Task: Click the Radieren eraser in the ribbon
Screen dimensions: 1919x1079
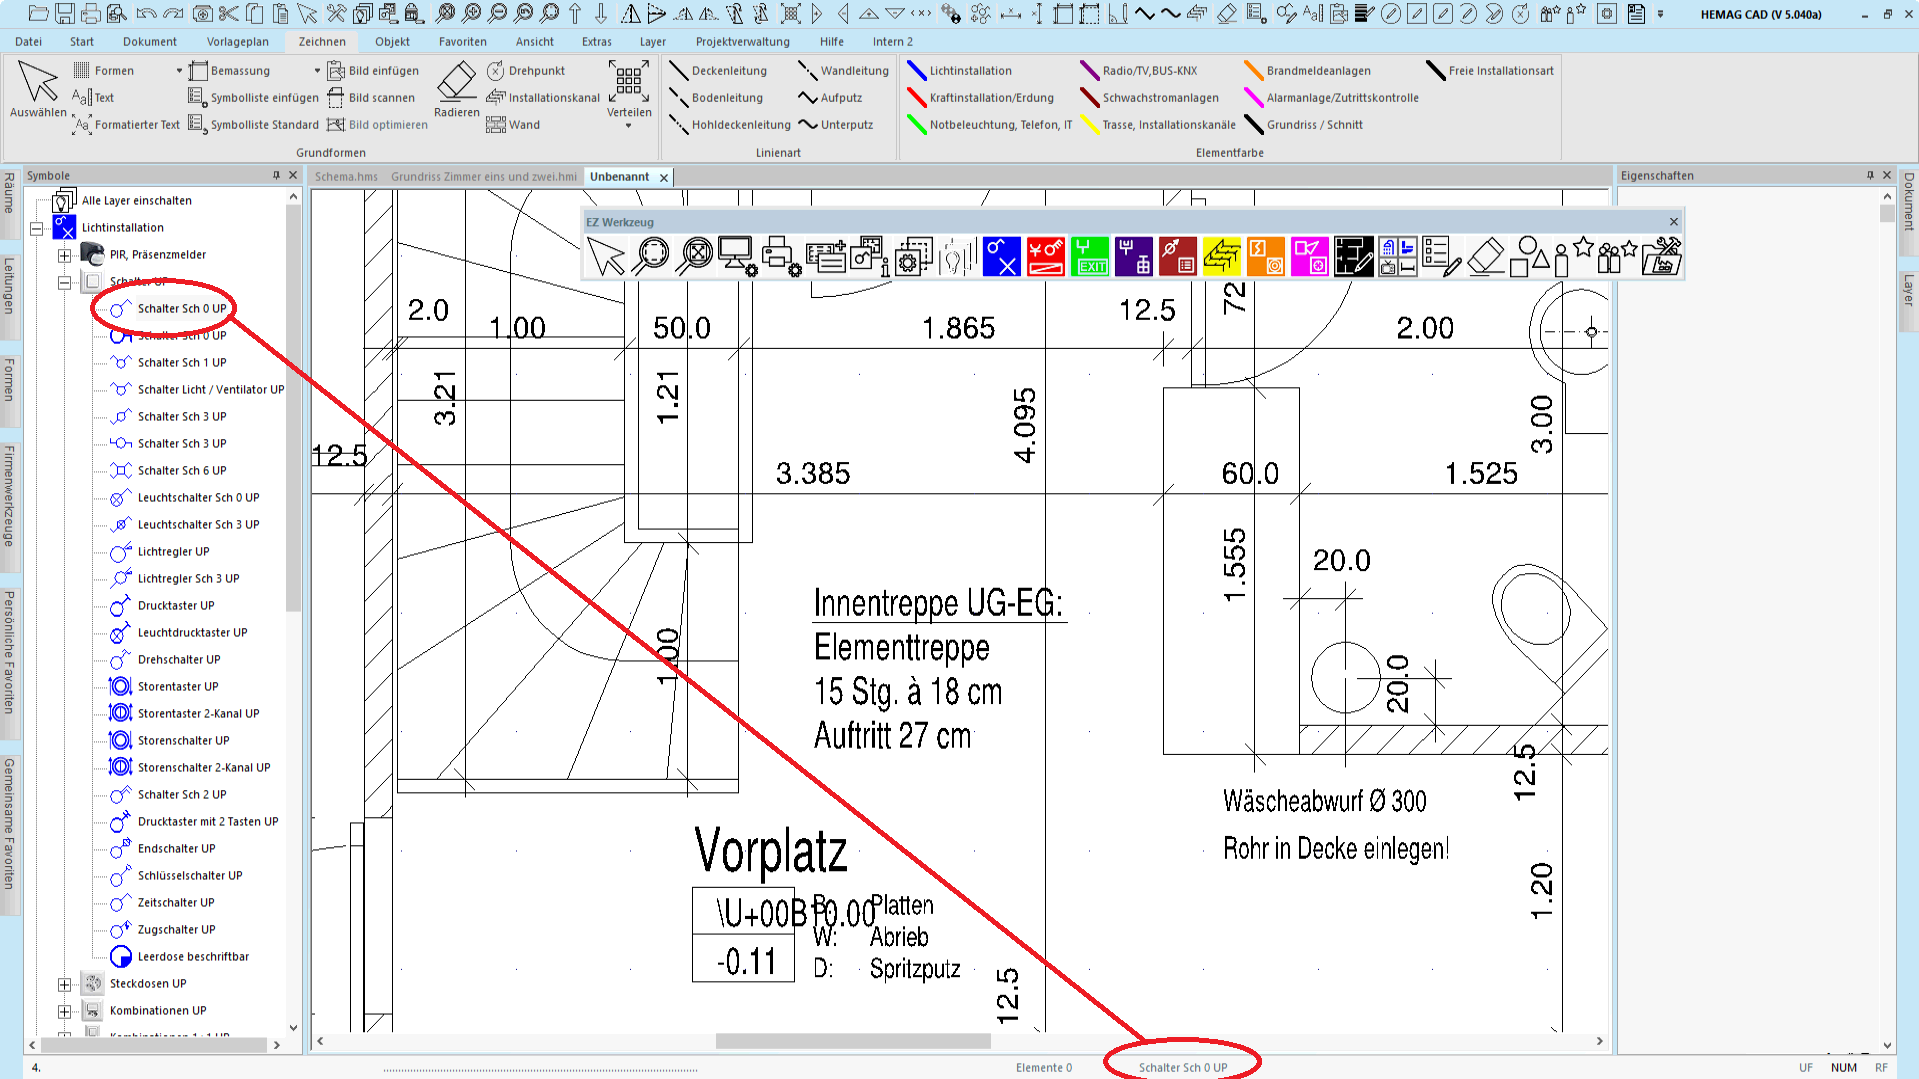Action: [457, 88]
